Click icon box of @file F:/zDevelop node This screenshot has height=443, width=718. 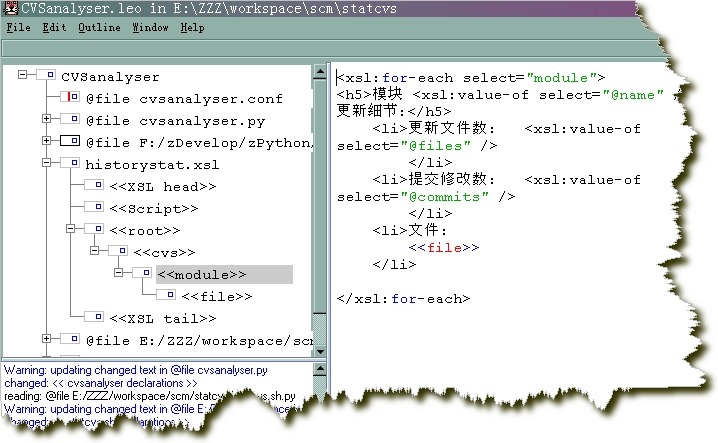pos(70,140)
